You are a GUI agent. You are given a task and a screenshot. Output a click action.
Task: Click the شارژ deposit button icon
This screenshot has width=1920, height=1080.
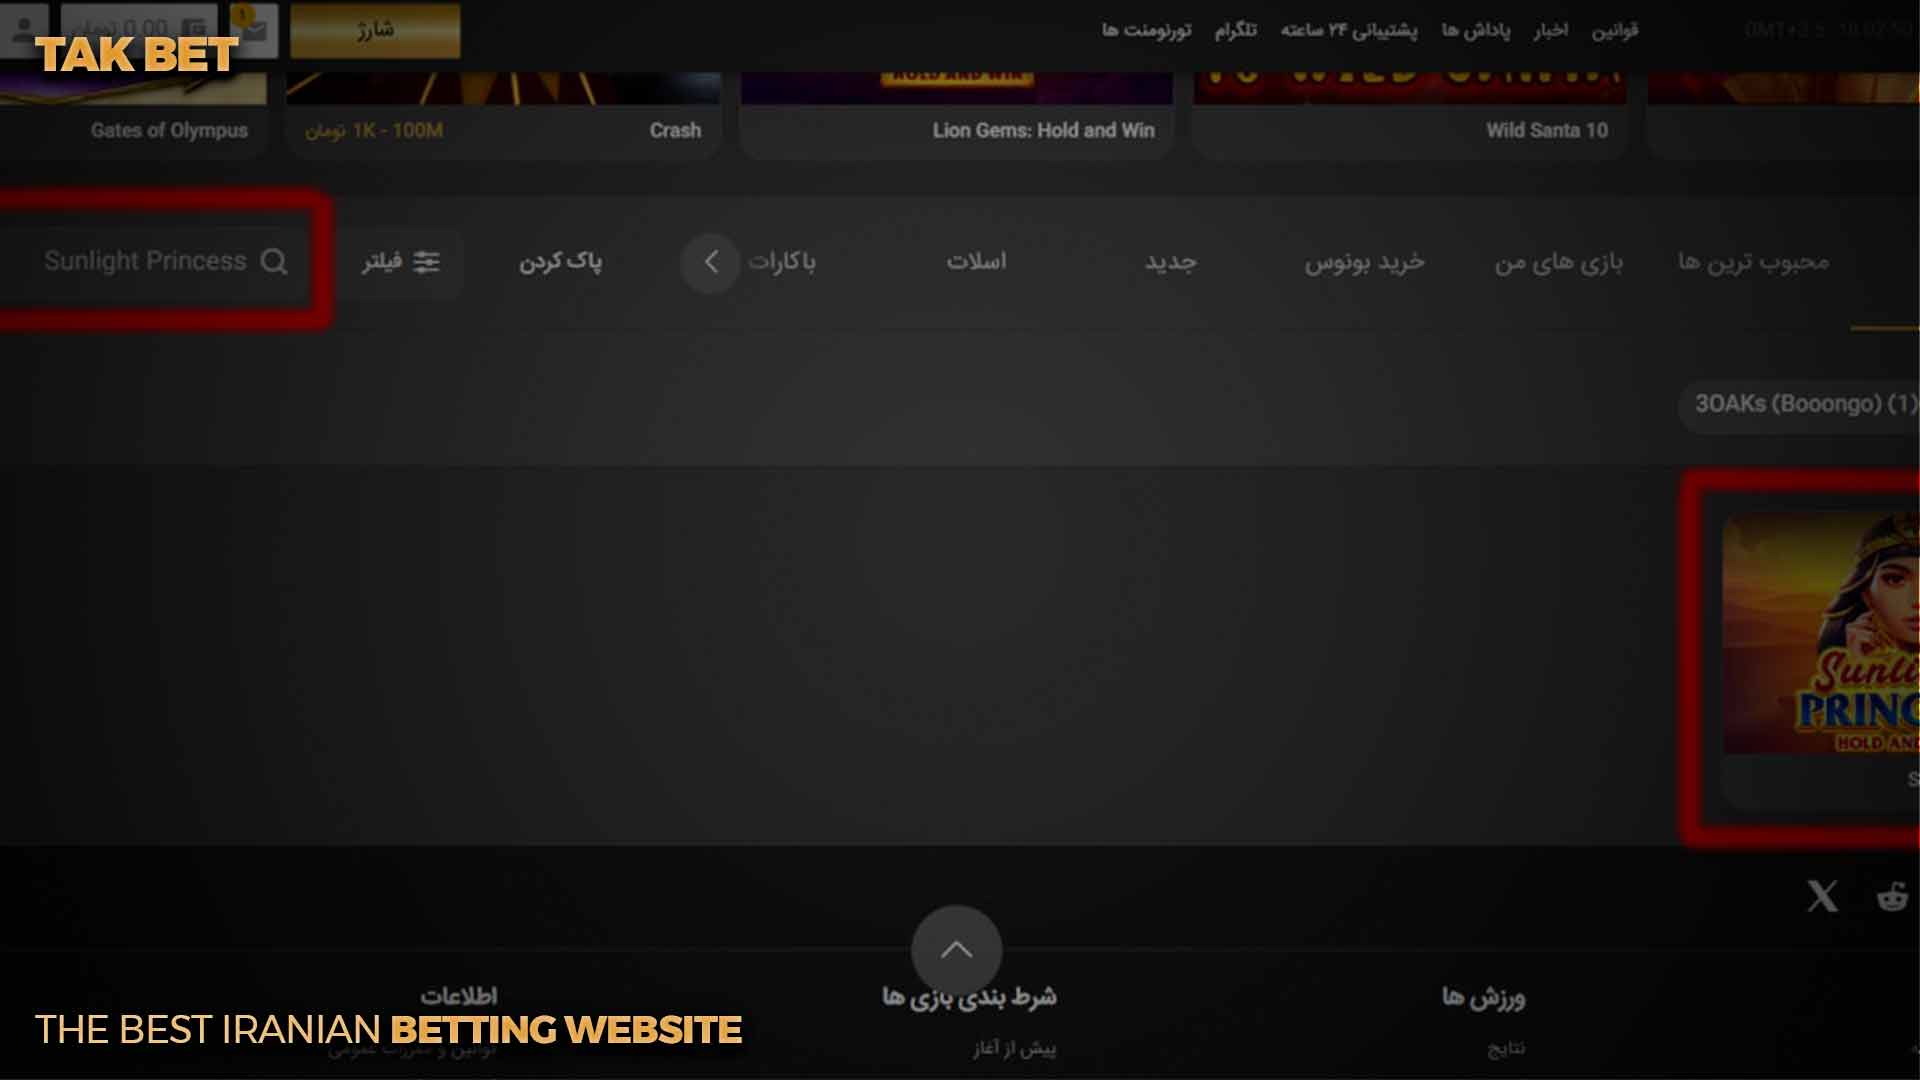[x=375, y=29]
